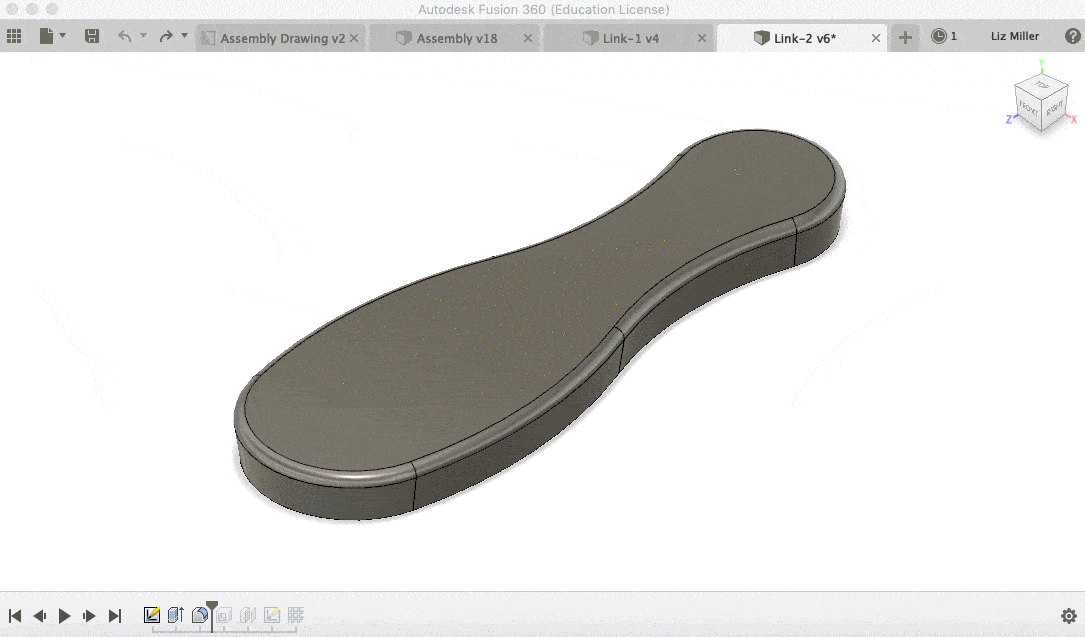Click the Liz Miller account name
This screenshot has height=637, width=1085.
click(1013, 36)
